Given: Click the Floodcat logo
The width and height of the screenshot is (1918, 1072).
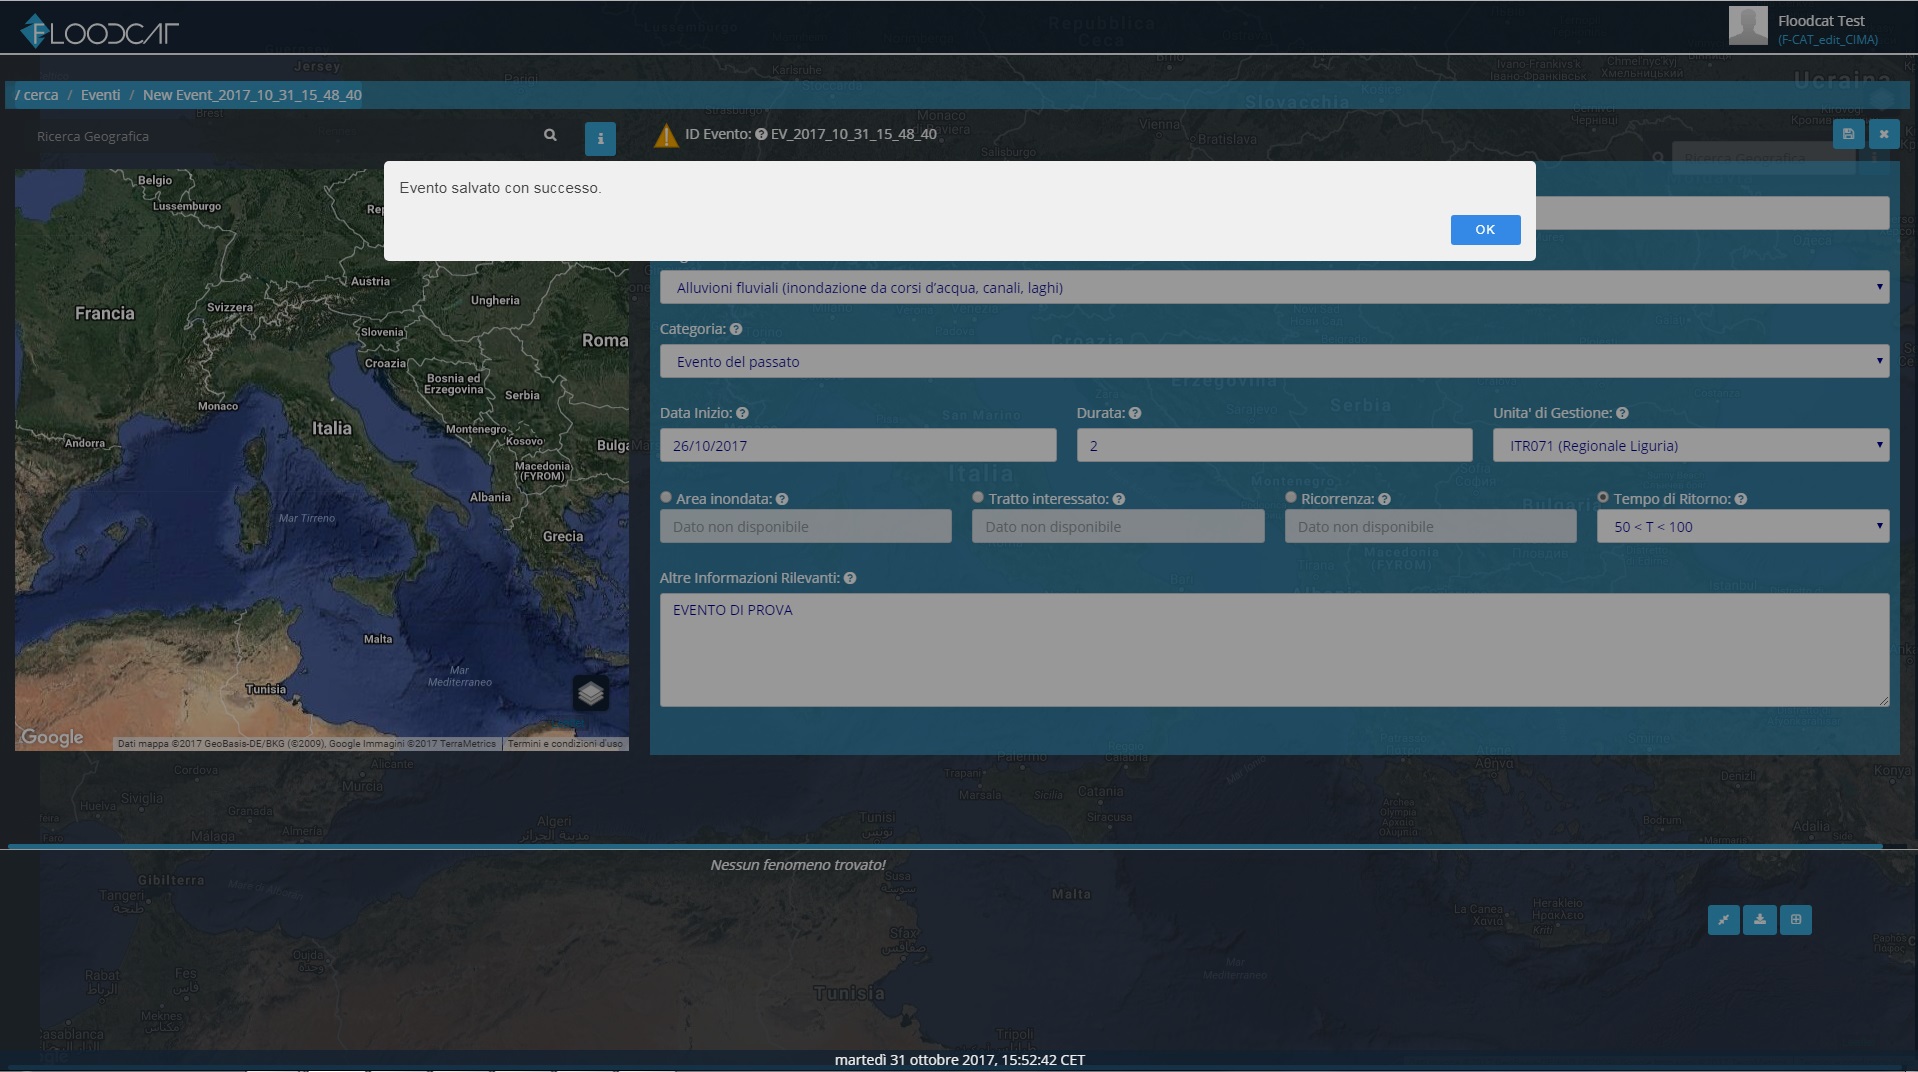Looking at the screenshot, I should [x=99, y=32].
